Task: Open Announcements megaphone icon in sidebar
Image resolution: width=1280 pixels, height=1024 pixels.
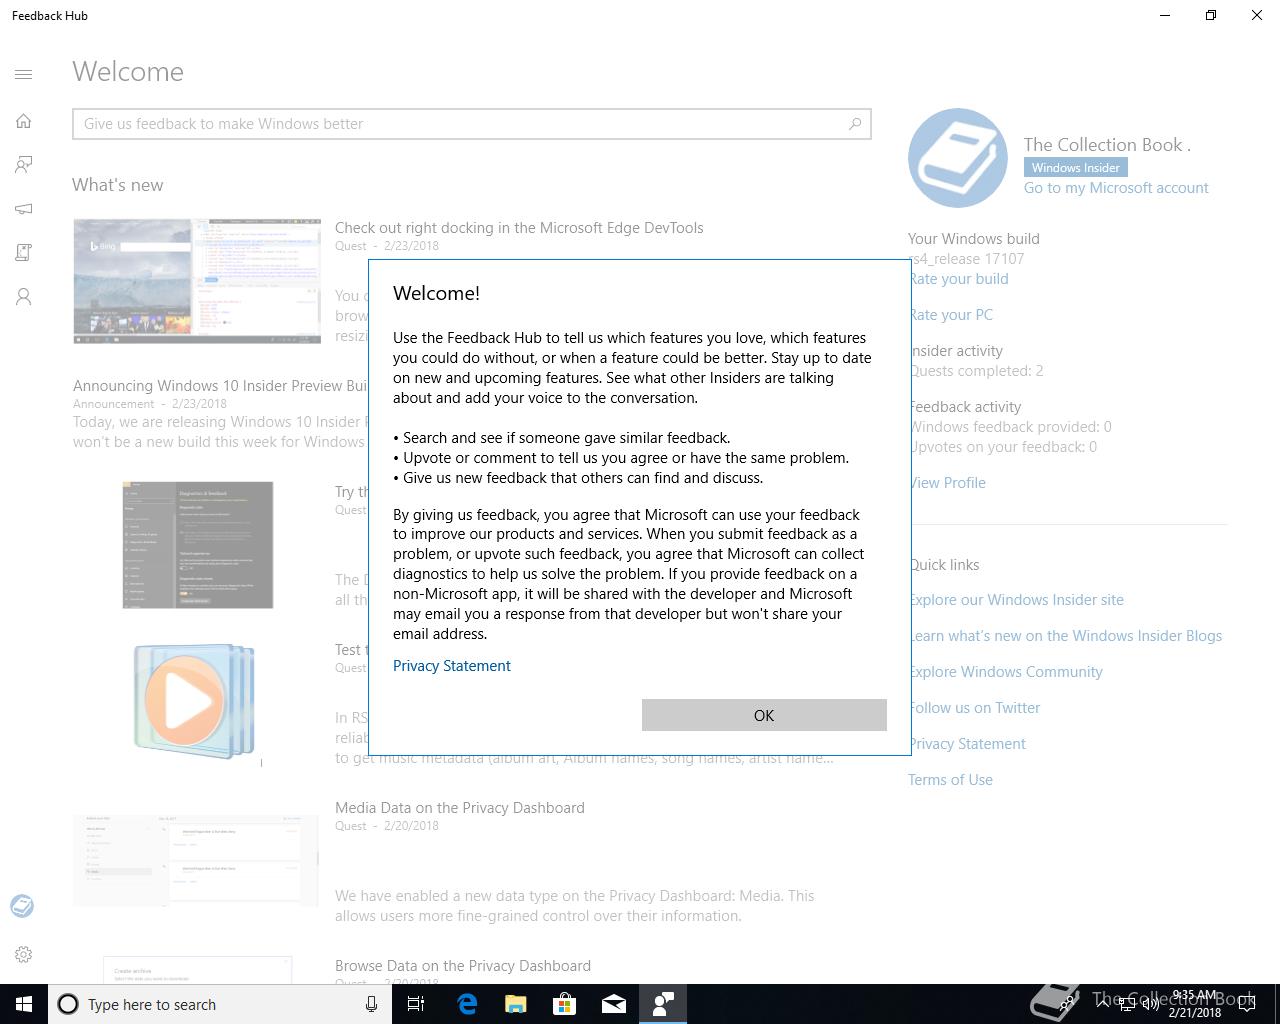Action: pos(24,209)
